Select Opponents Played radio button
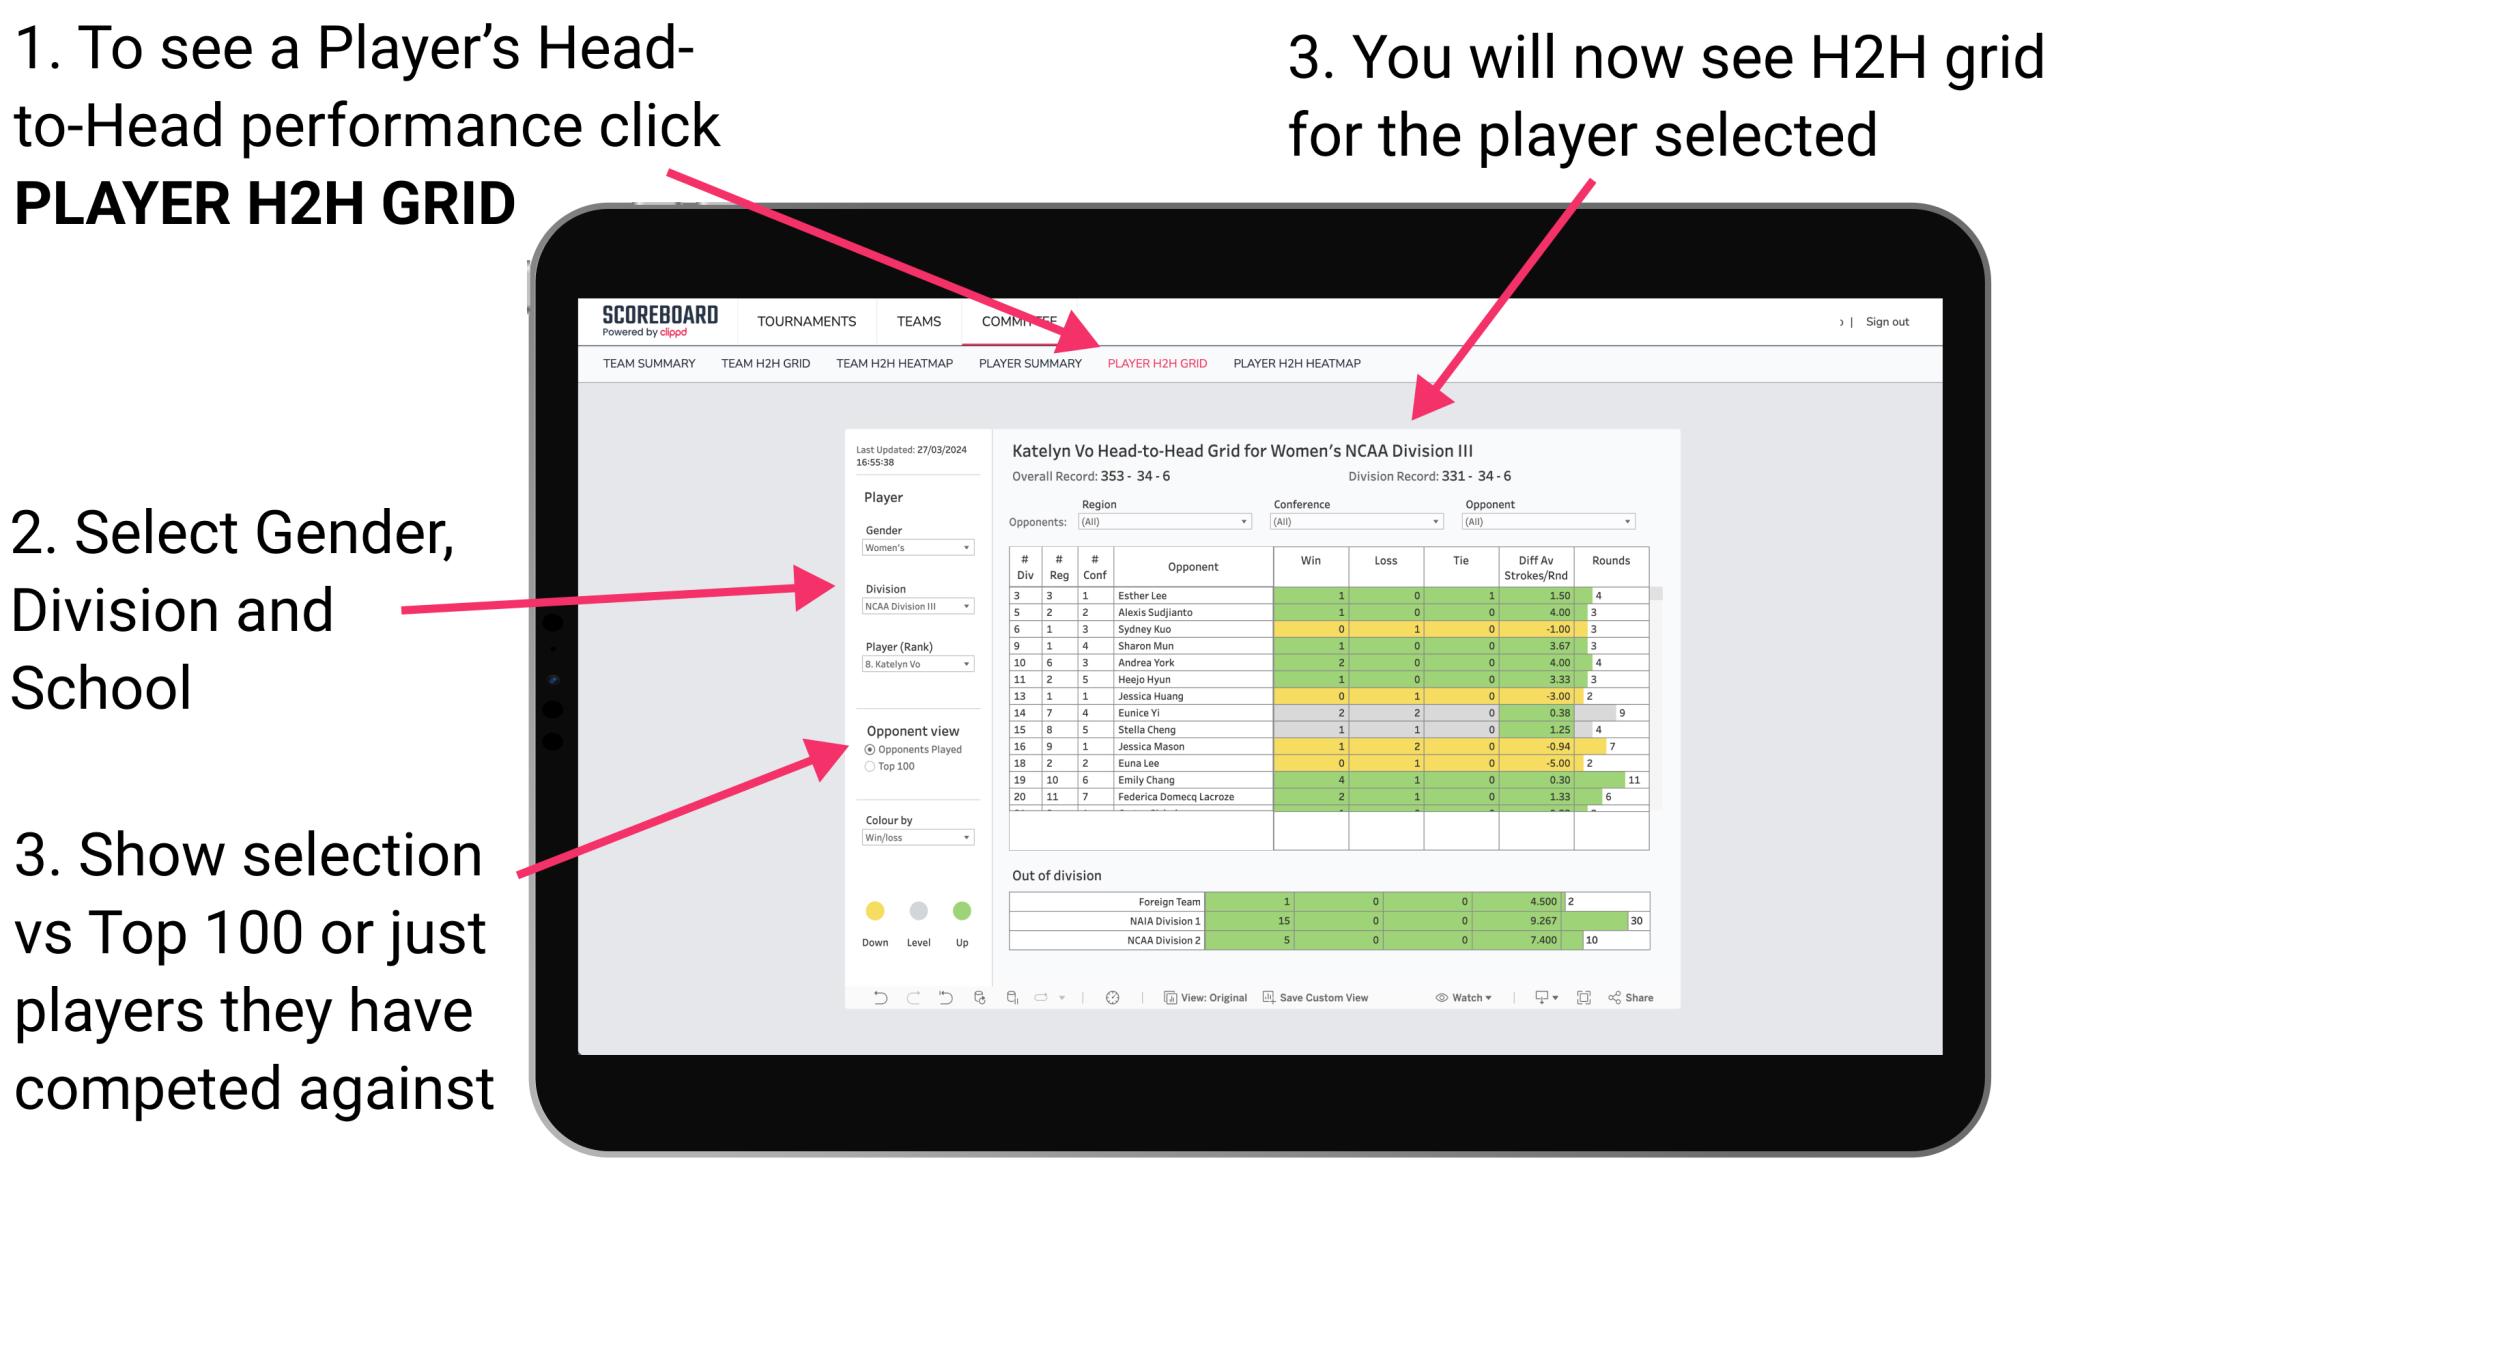Screen dimensions: 2512x1352 [x=869, y=751]
